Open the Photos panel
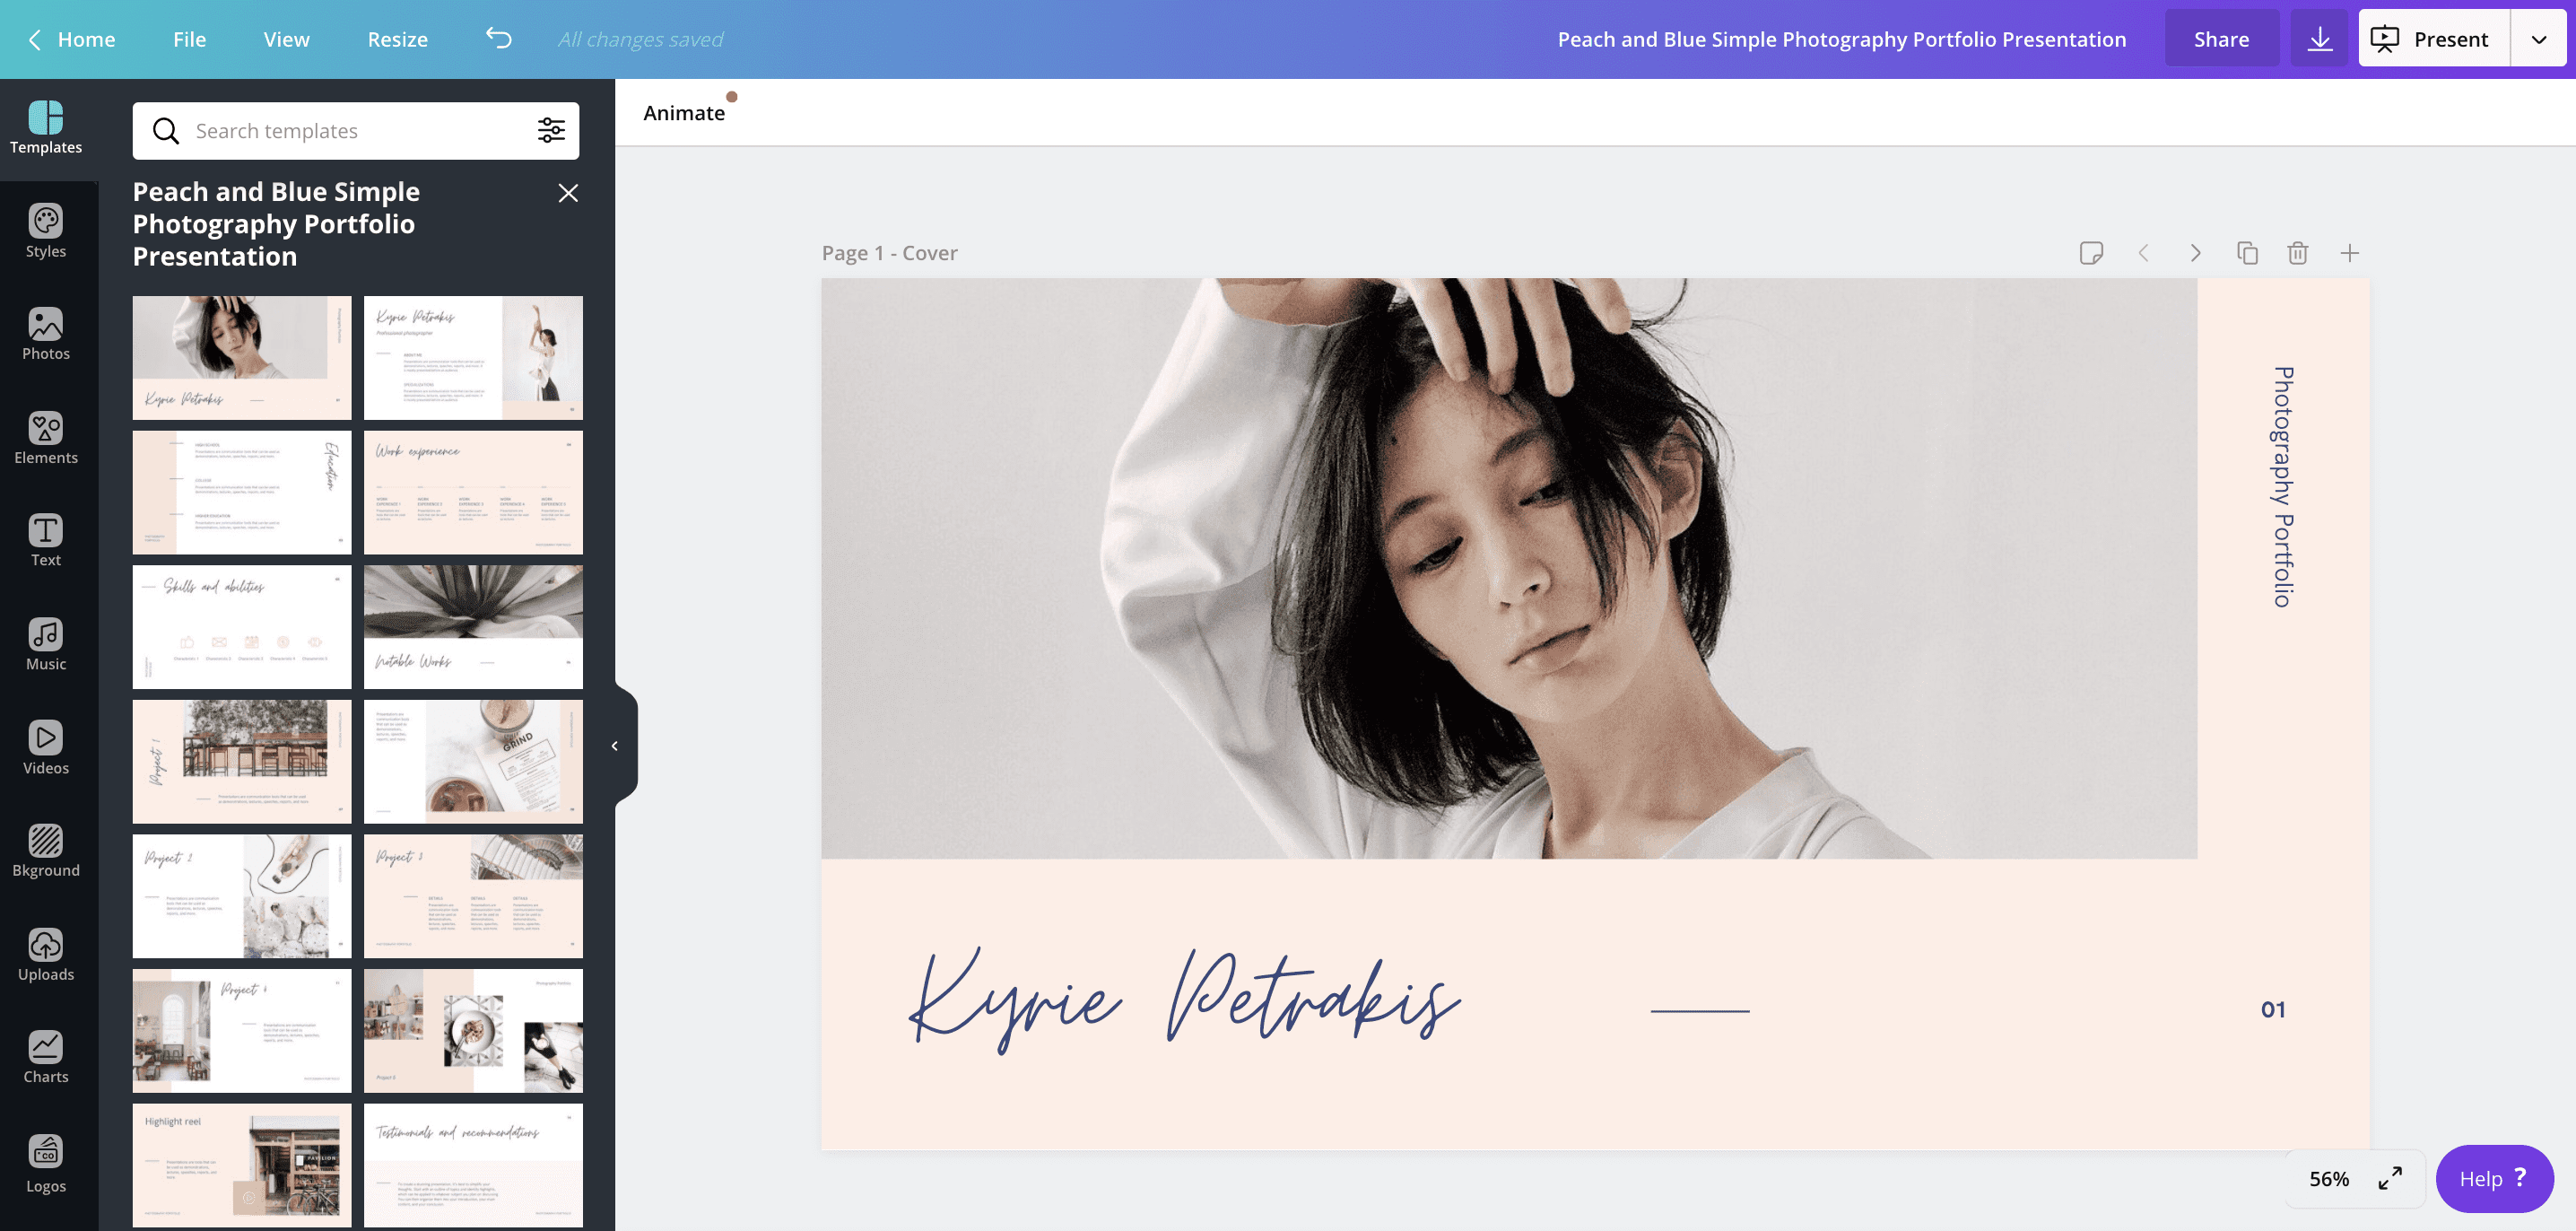This screenshot has width=2576, height=1231. coord(46,328)
